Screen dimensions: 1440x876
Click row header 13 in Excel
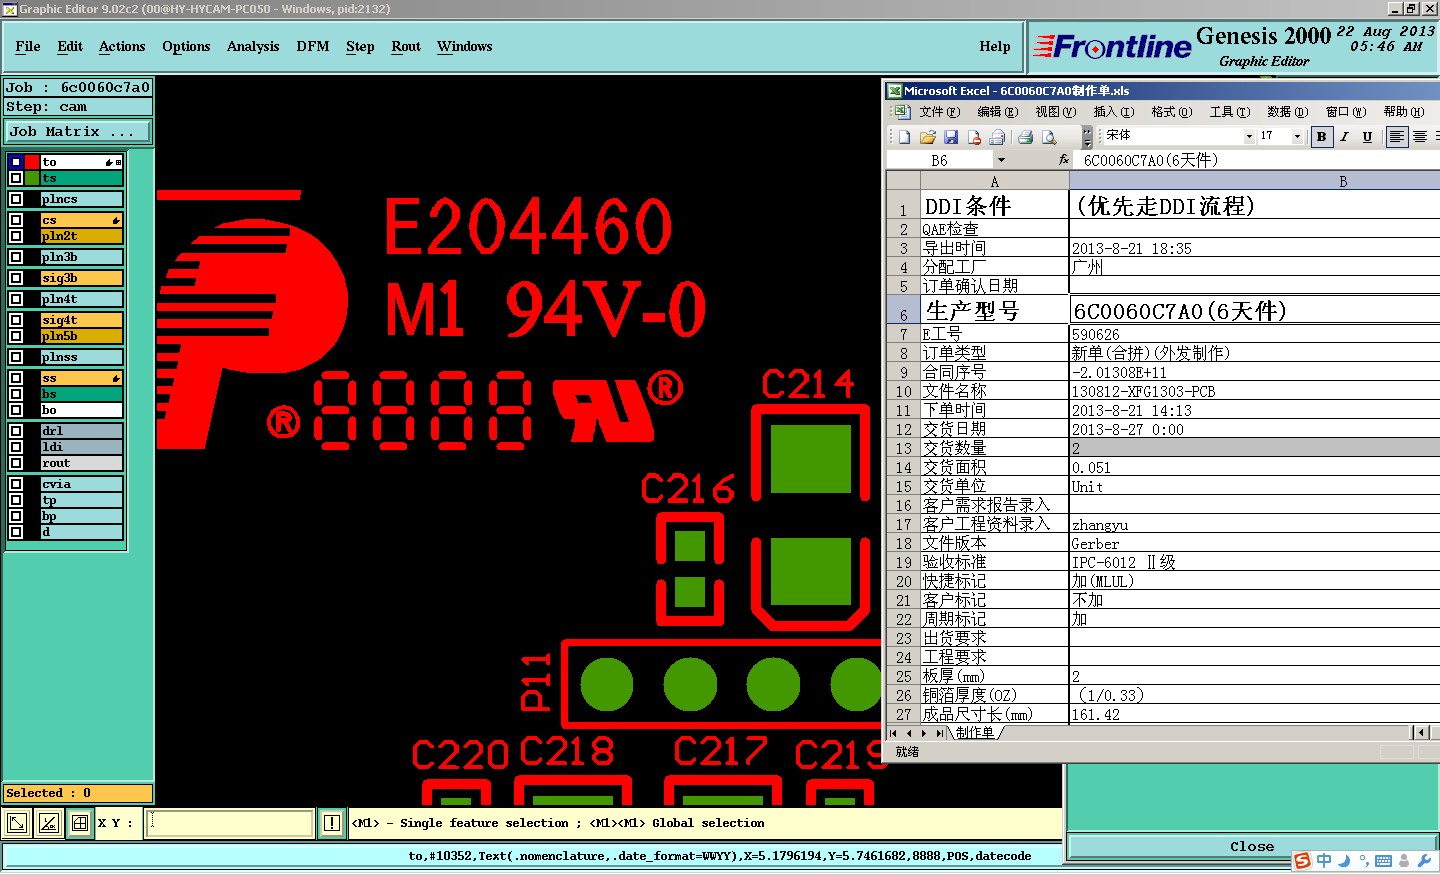pyautogui.click(x=903, y=448)
